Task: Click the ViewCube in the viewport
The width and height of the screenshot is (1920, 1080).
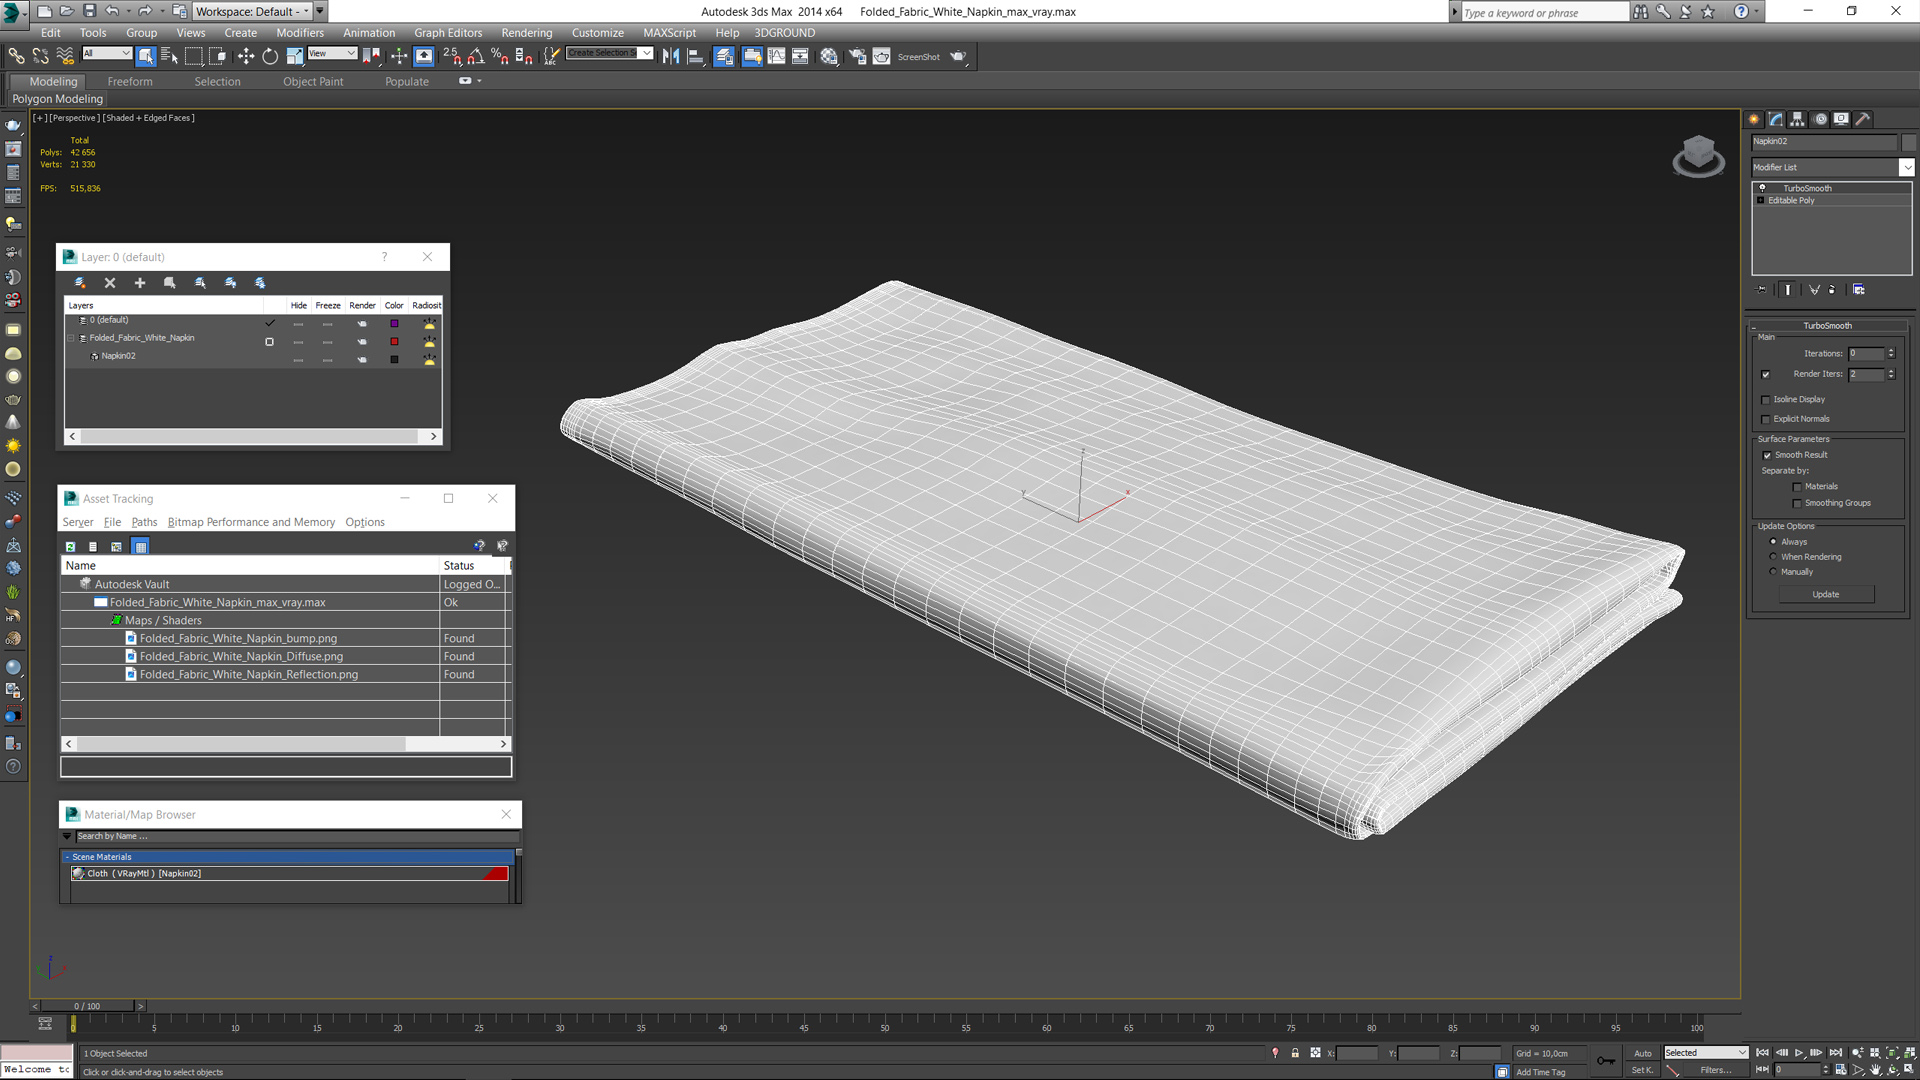Action: point(1698,156)
